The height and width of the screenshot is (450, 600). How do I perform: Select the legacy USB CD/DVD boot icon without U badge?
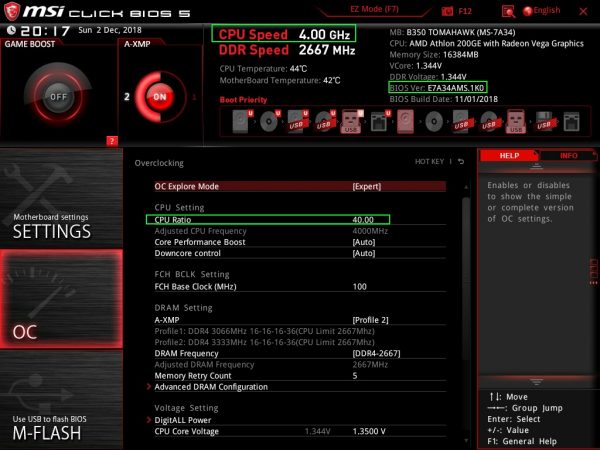coord(489,121)
